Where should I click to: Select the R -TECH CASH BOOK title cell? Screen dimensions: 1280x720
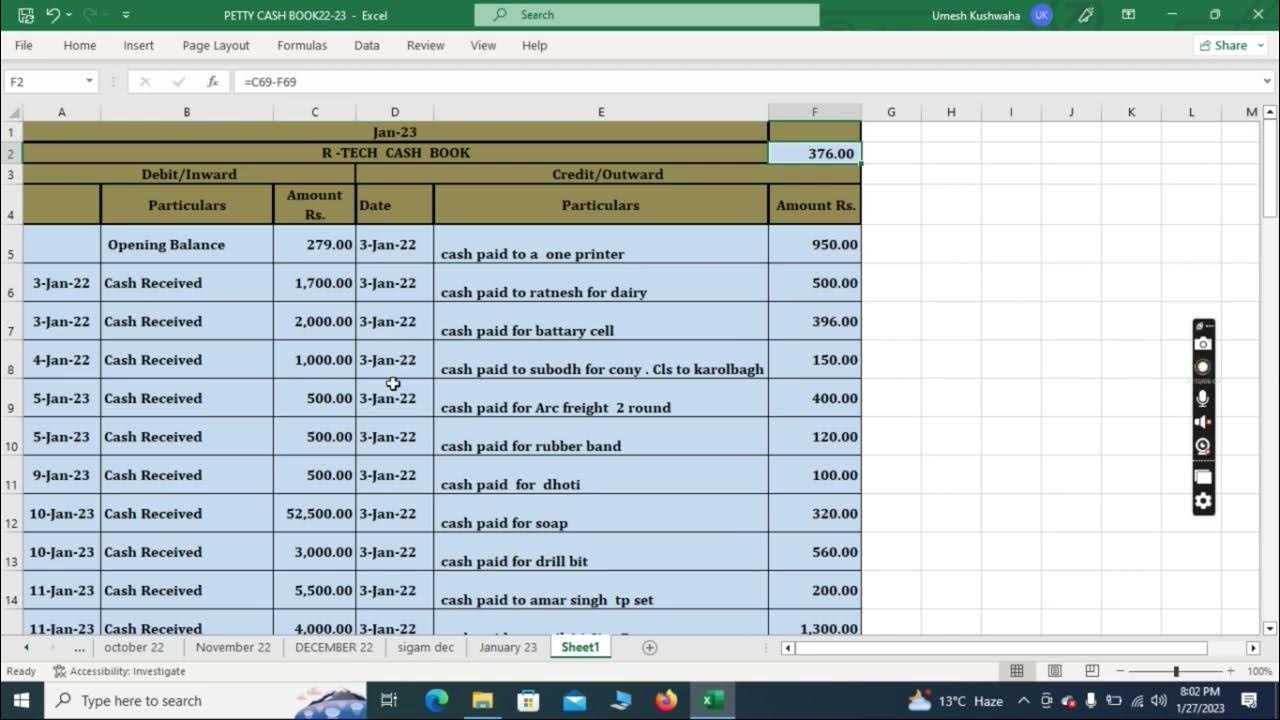click(x=395, y=153)
